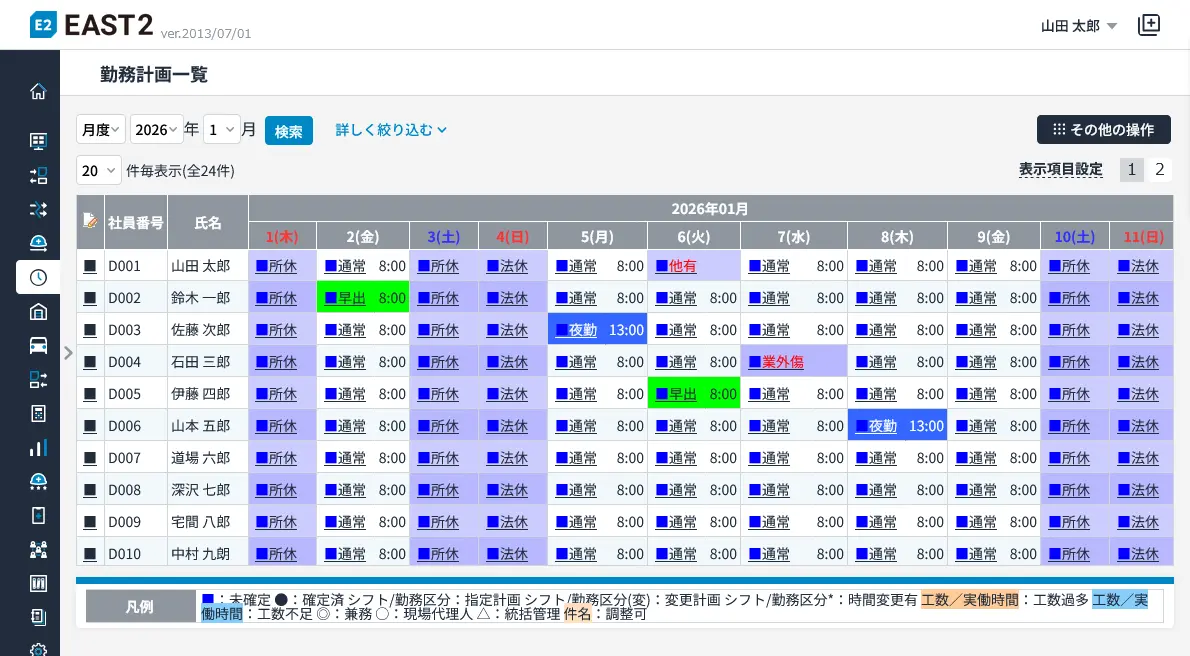
Task: Tick the checkbox for employee D005
Action: 90,394
